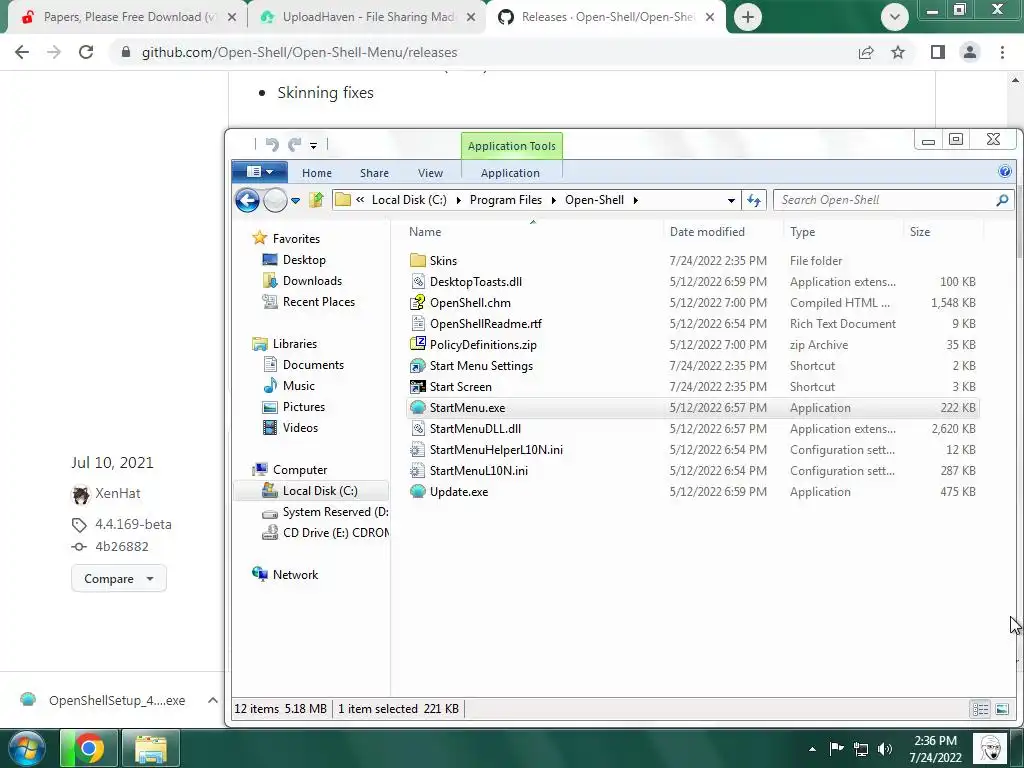Select StartMenu.exe application file

tap(692, 408)
